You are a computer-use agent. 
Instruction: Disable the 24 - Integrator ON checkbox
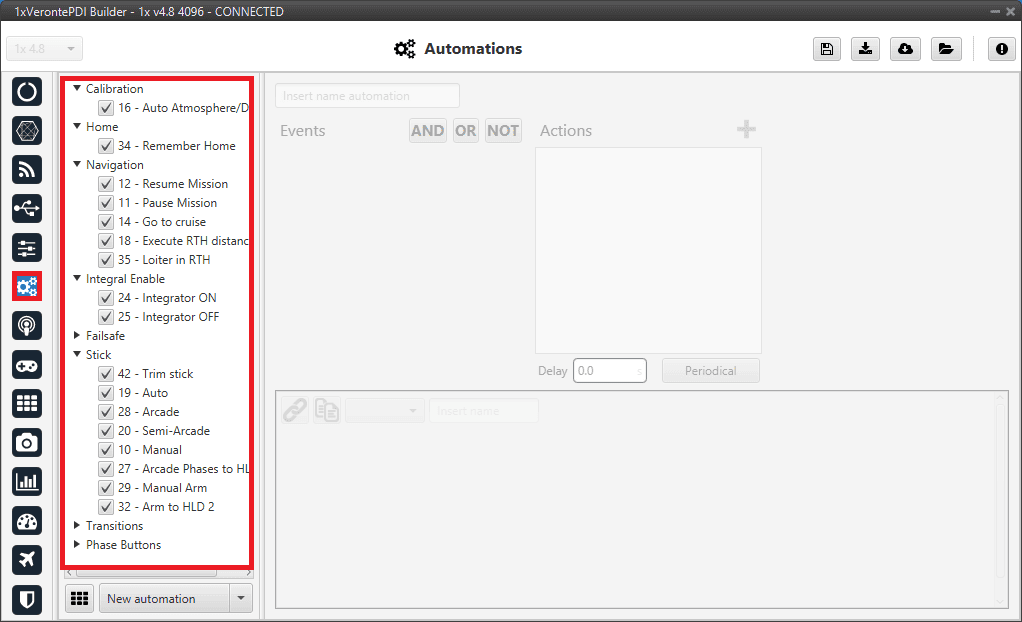coord(106,298)
